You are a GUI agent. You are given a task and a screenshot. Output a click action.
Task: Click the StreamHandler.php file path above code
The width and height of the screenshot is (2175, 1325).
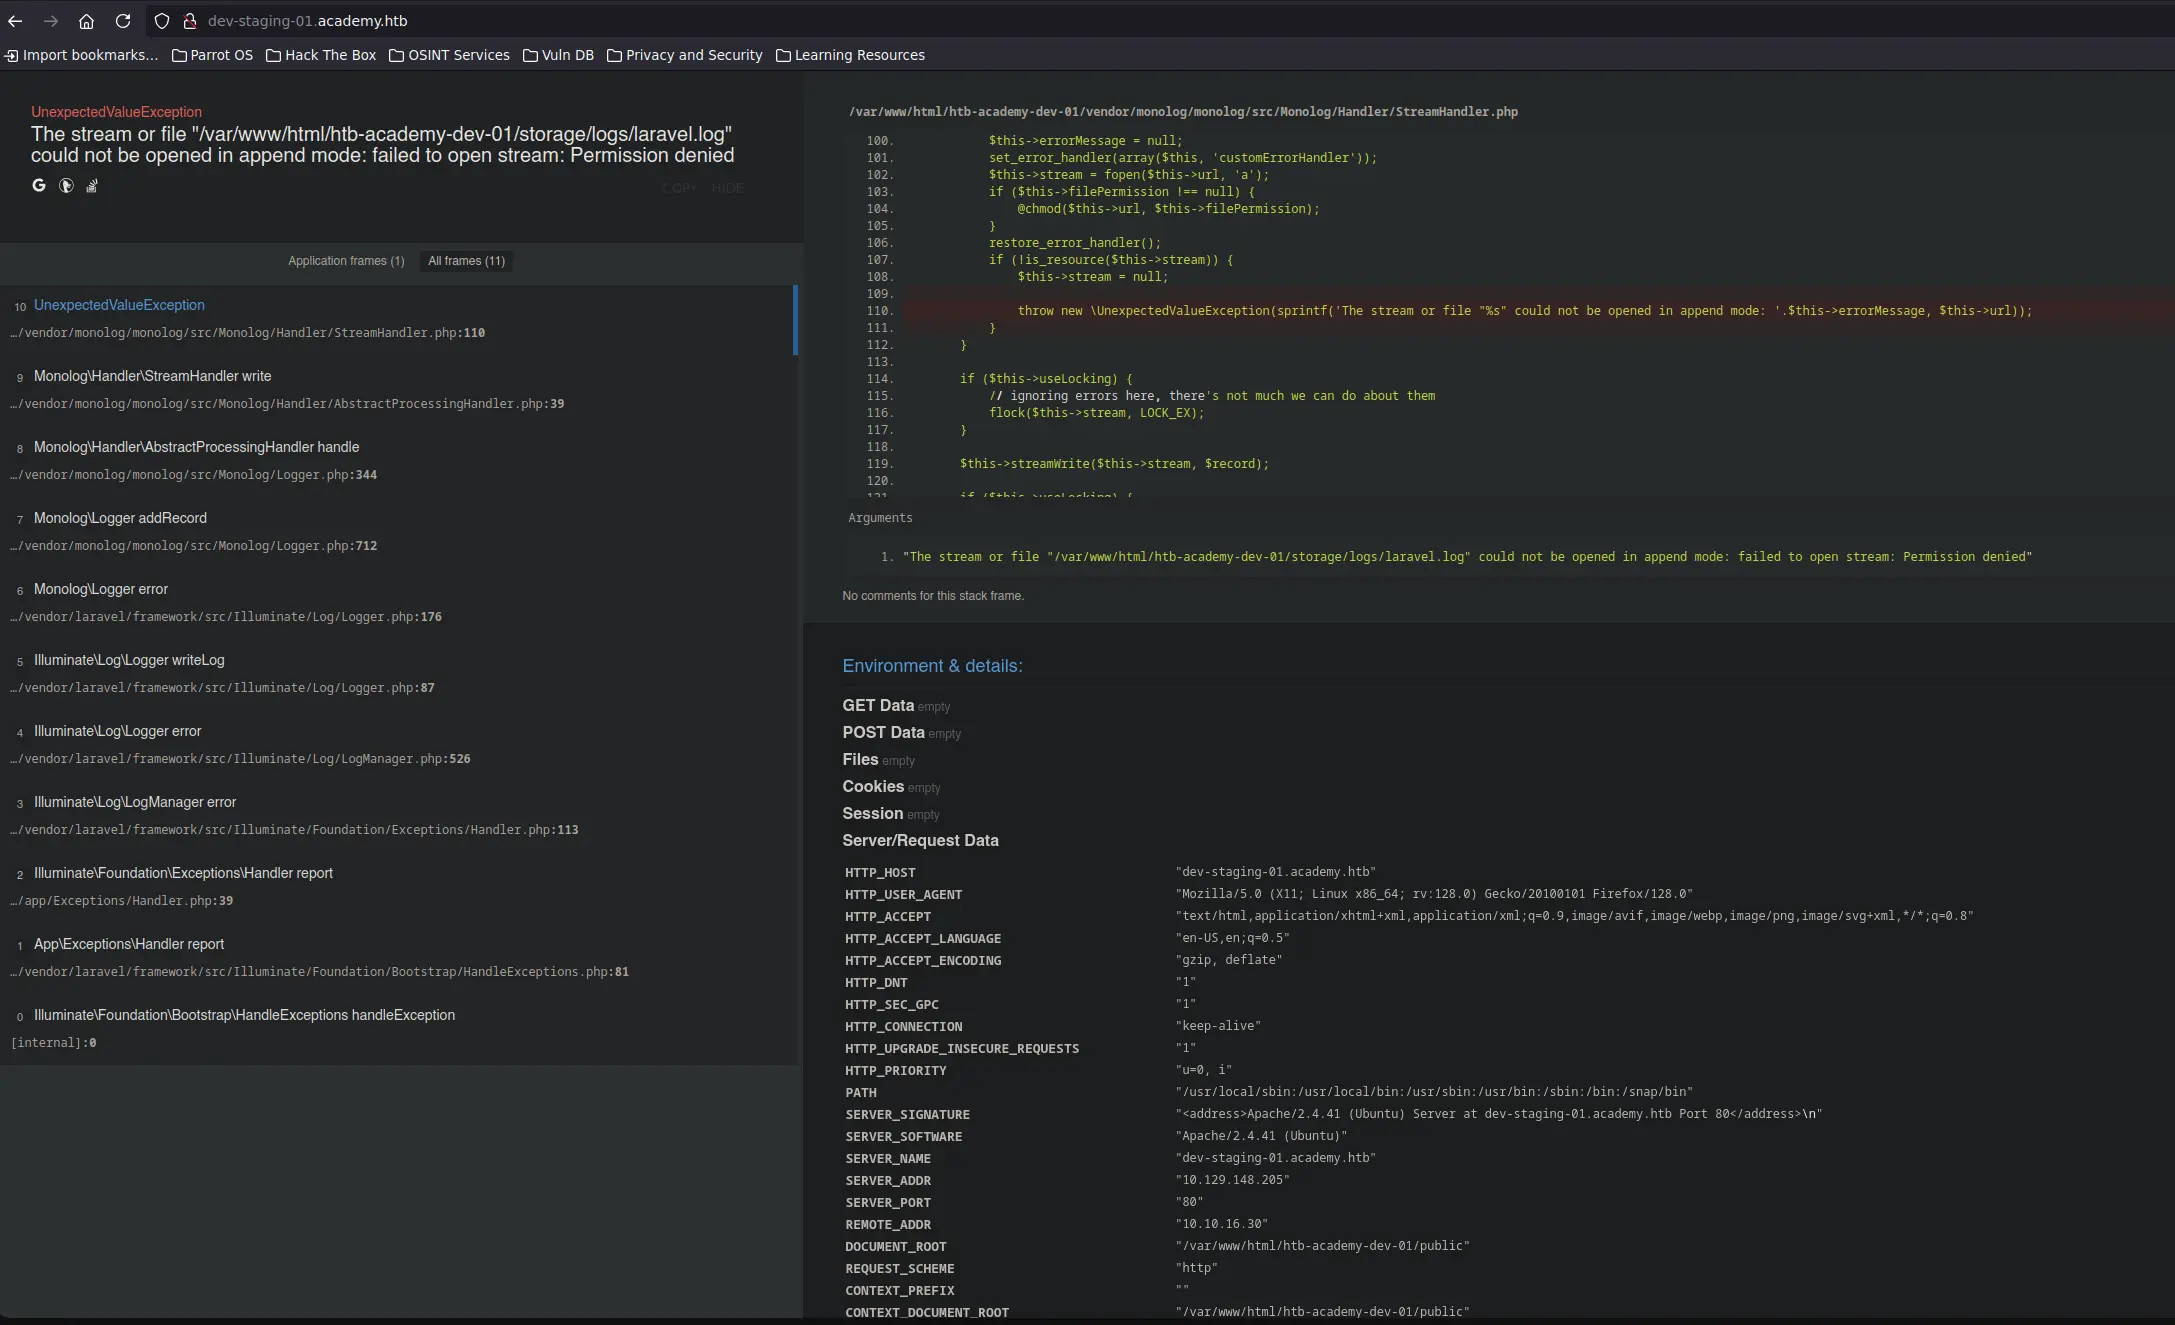[1183, 112]
